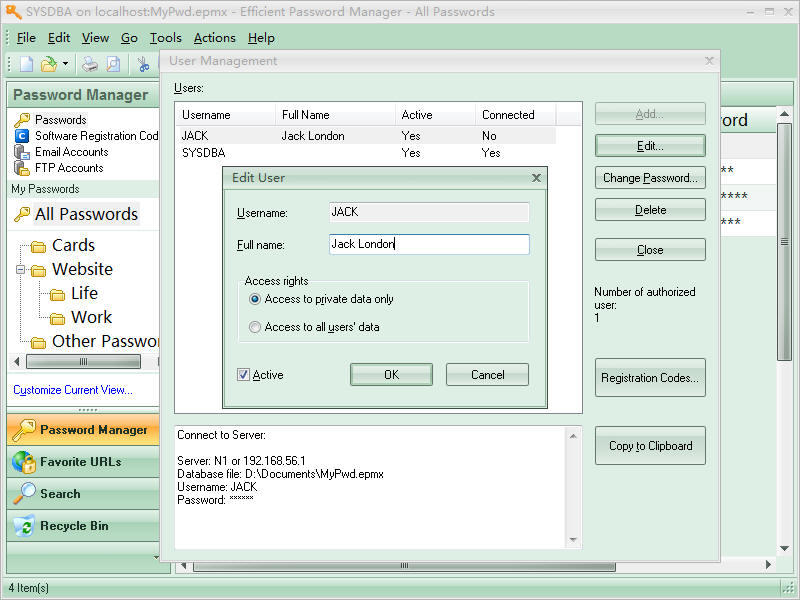800x600 pixels.
Task: Click Change Password... button
Action: click(x=650, y=178)
